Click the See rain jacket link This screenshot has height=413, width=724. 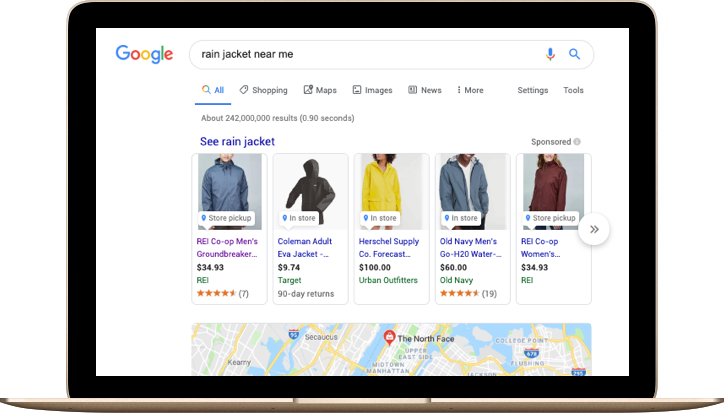(x=237, y=141)
